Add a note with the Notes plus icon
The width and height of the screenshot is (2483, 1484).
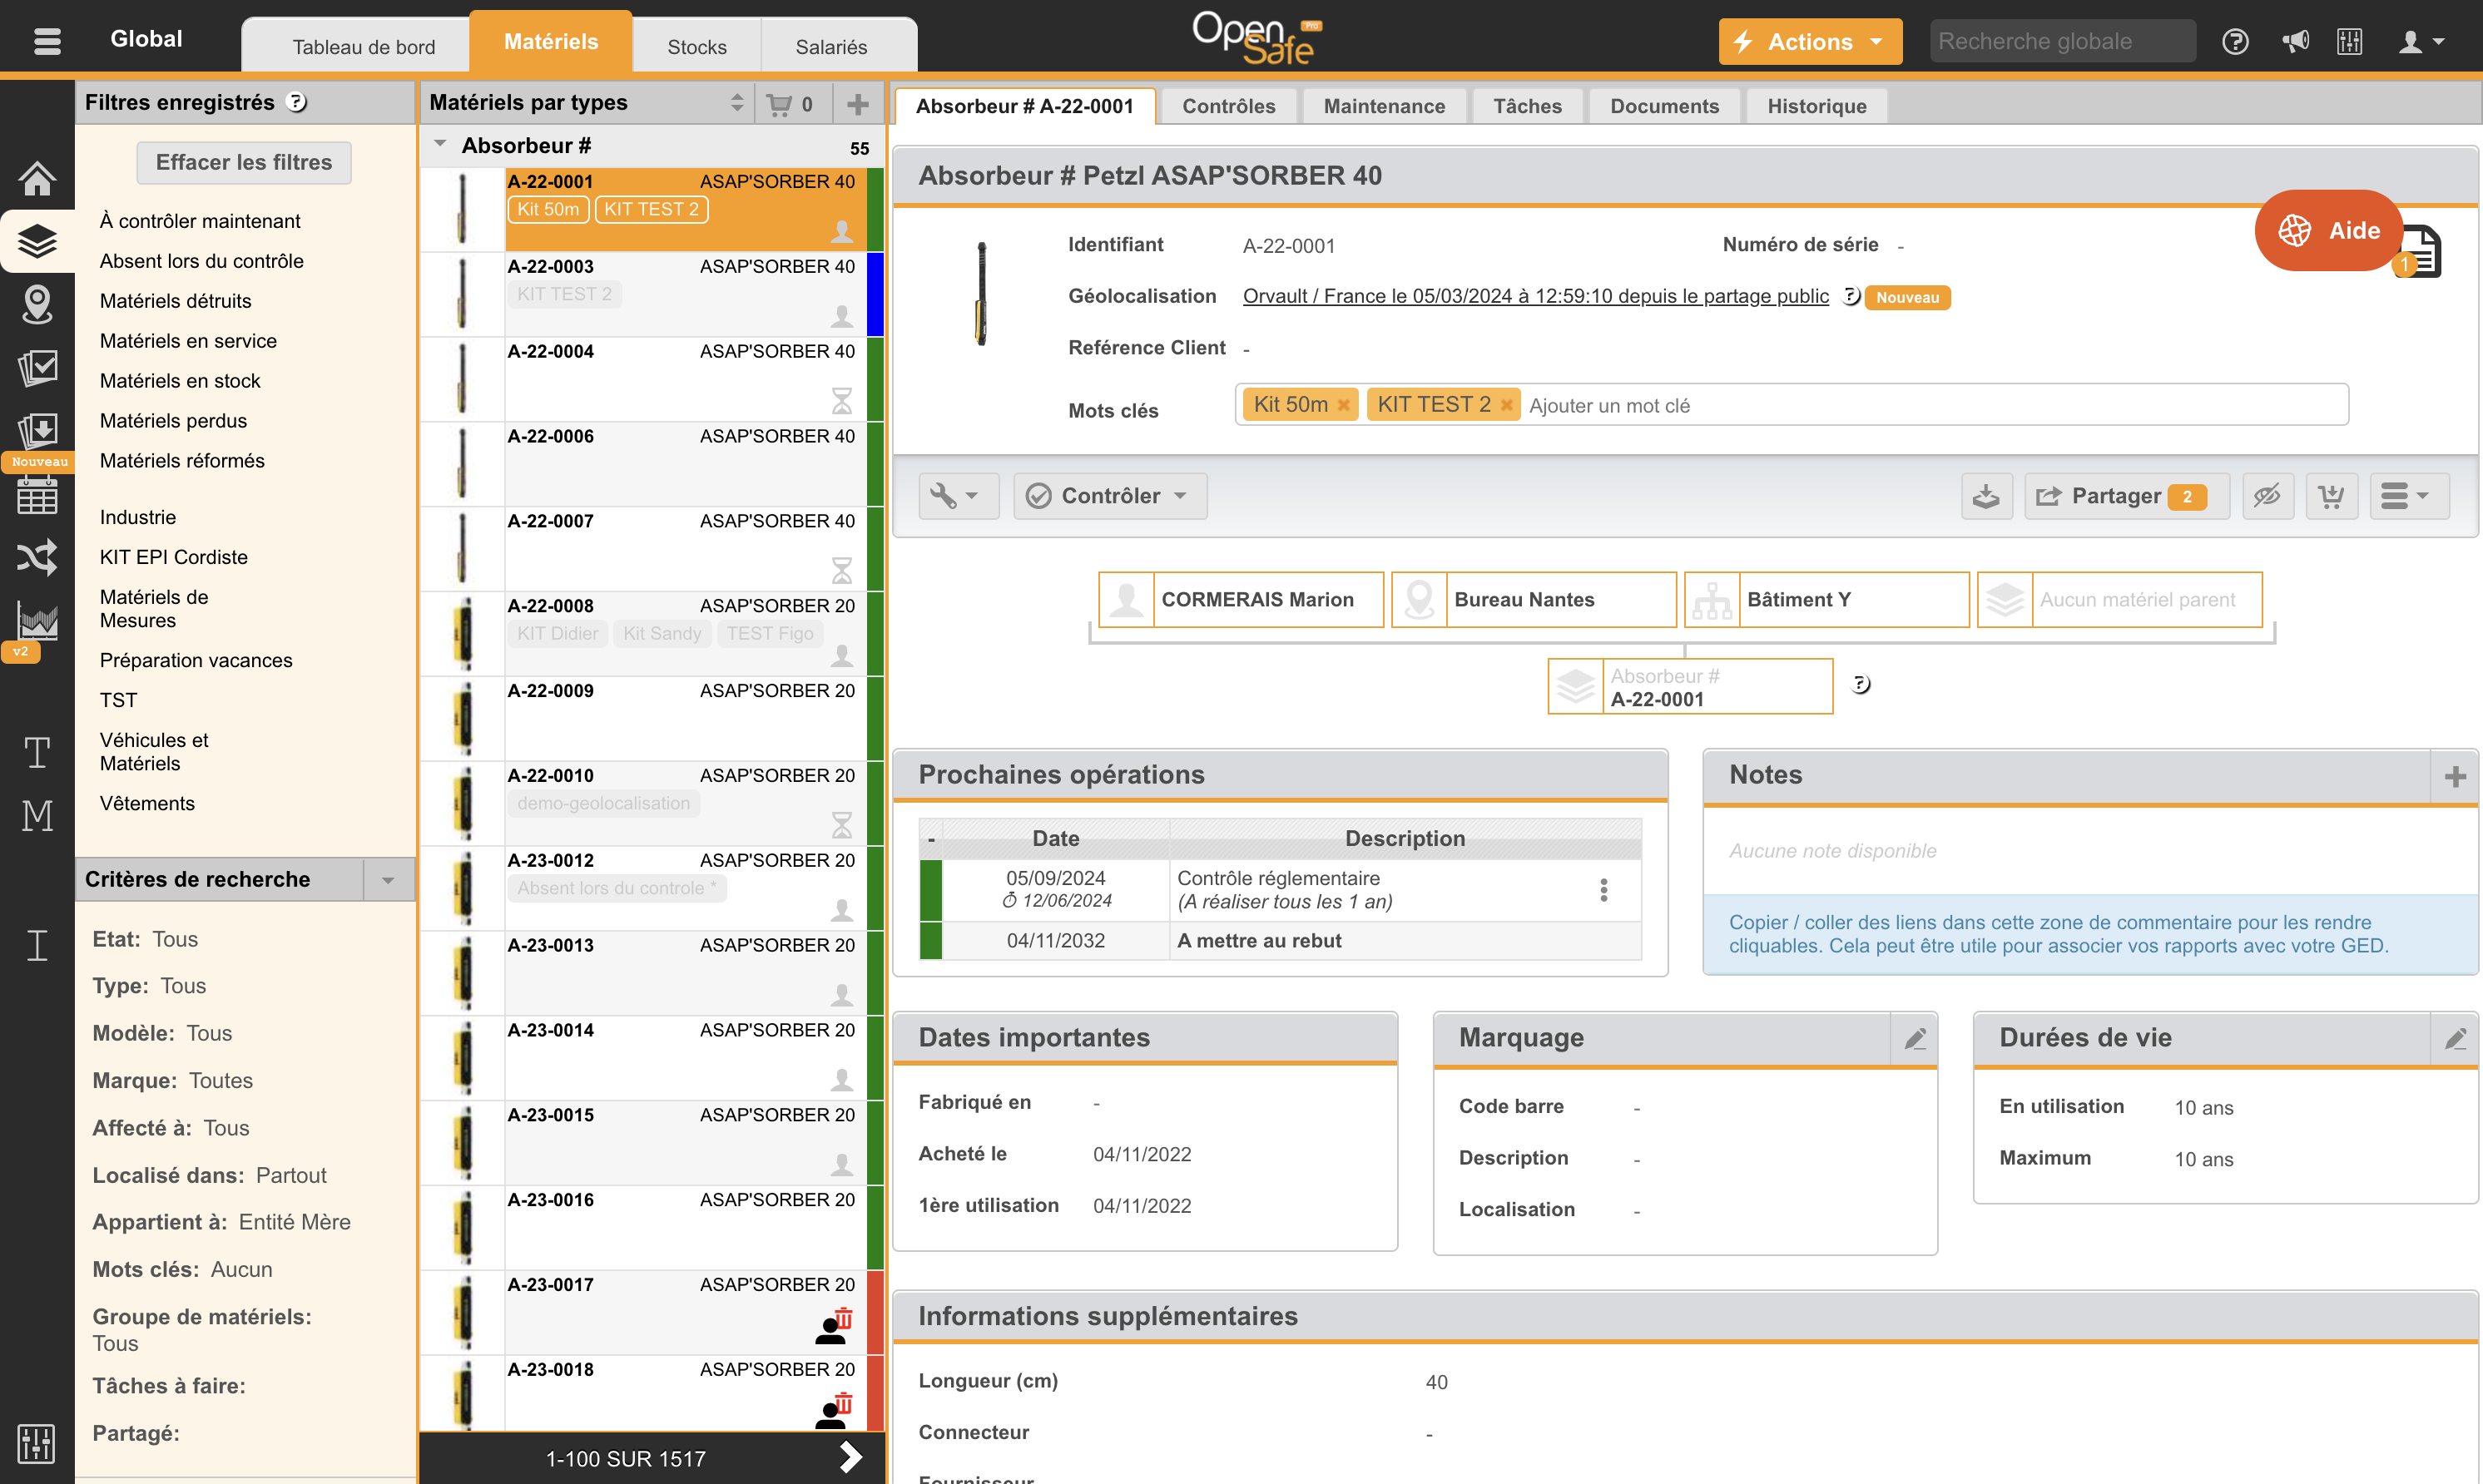[2454, 776]
